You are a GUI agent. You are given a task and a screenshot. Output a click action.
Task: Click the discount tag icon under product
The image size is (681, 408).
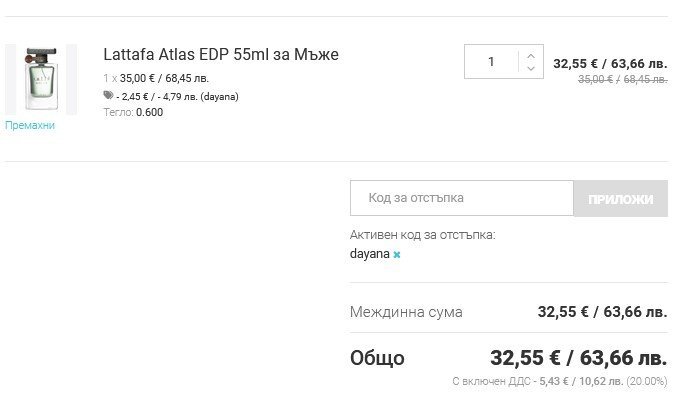click(108, 96)
